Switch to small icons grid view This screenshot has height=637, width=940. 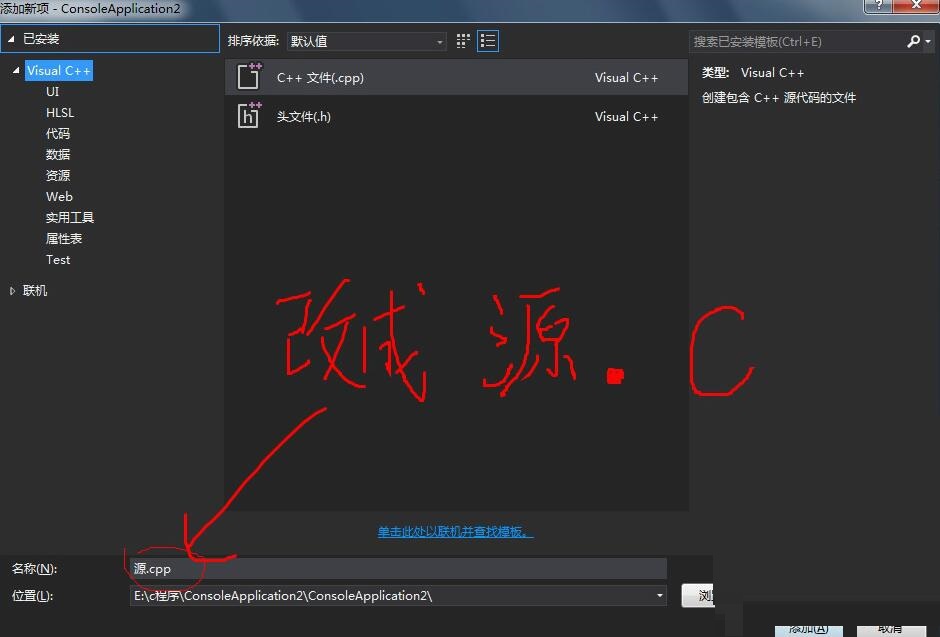[x=463, y=41]
